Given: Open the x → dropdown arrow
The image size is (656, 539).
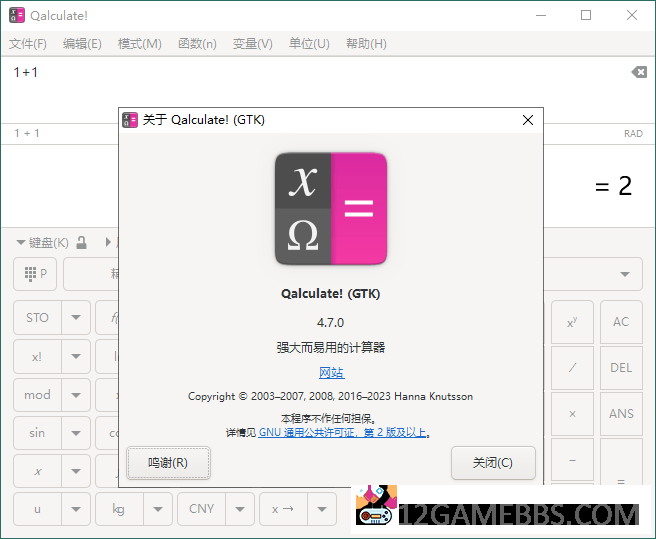Looking at the screenshot, I should 322,509.
